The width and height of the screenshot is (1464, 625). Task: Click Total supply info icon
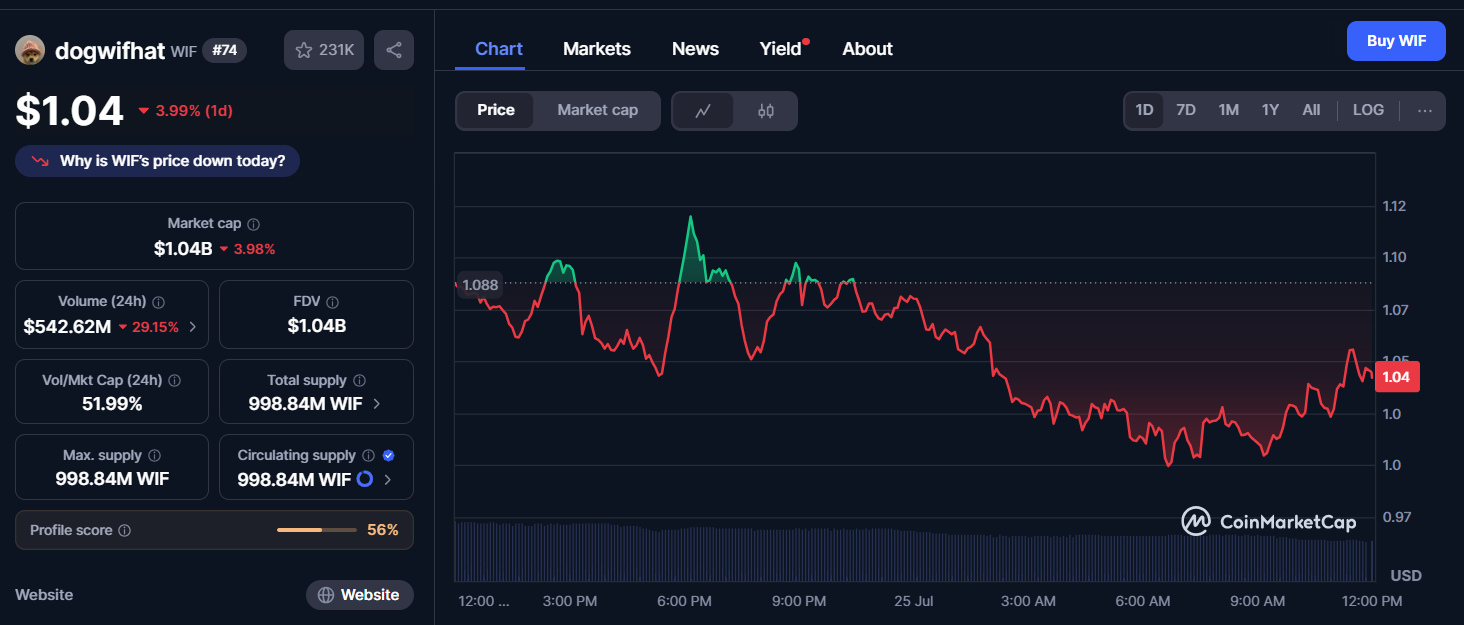[x=360, y=381]
